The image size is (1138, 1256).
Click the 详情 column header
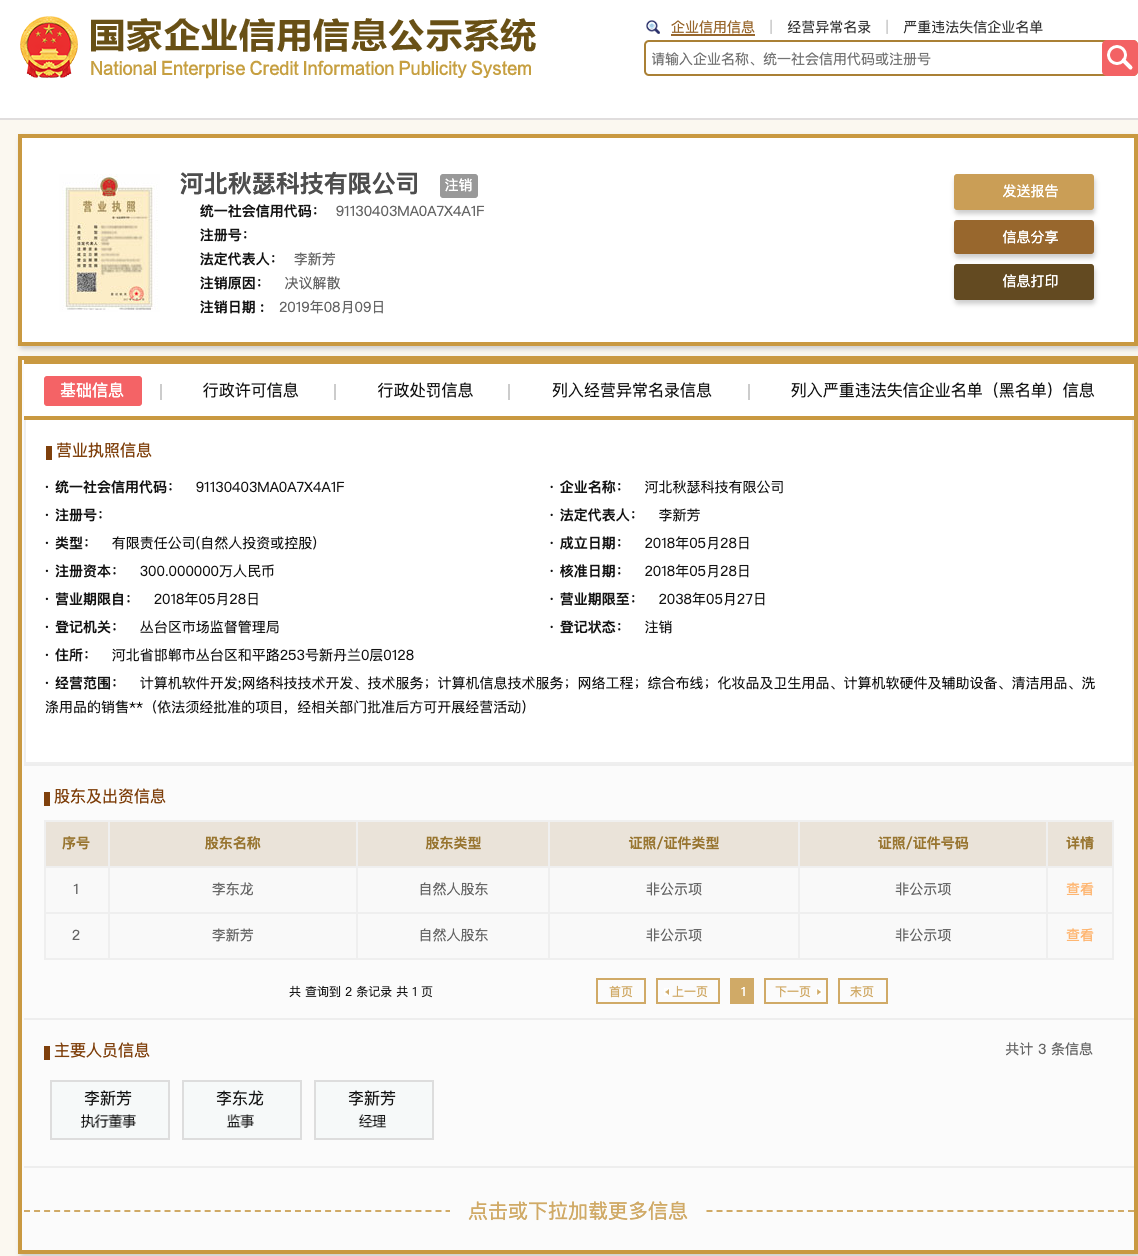1080,843
